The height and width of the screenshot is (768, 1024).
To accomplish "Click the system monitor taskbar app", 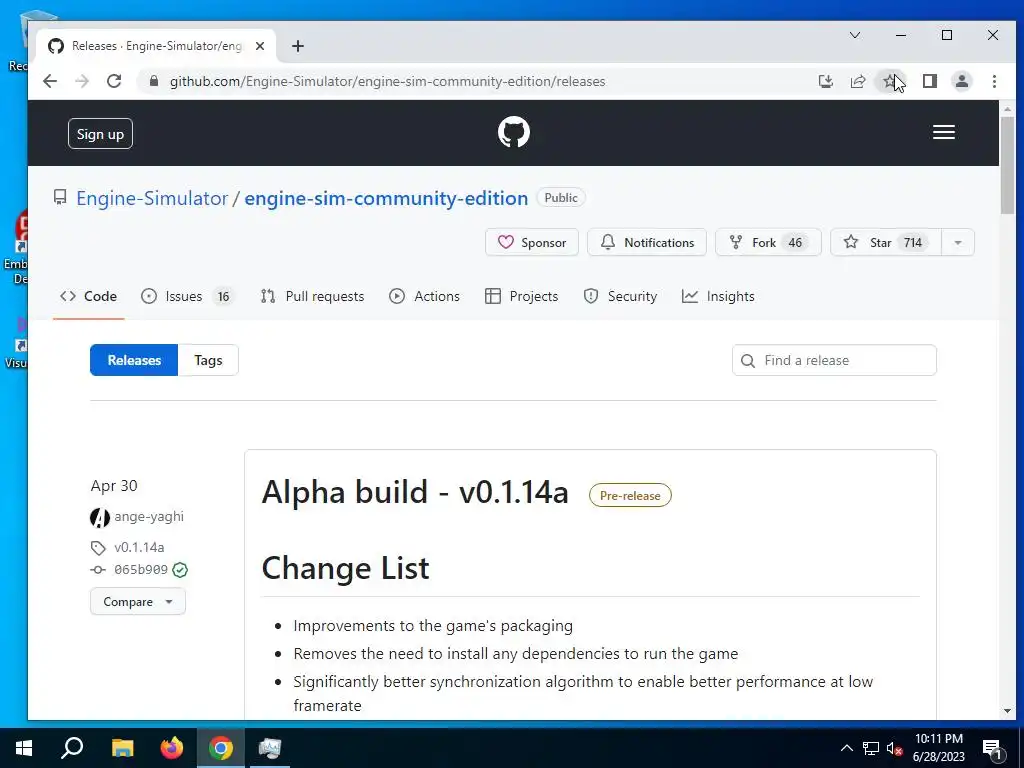I will click(x=270, y=748).
